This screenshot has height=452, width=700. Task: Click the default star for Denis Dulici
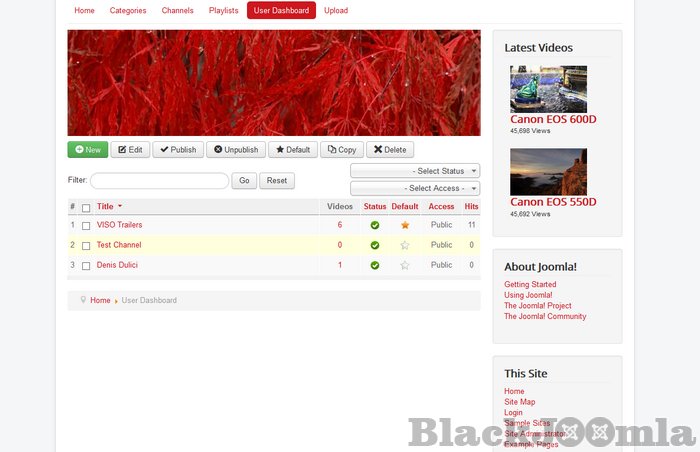[x=405, y=265]
